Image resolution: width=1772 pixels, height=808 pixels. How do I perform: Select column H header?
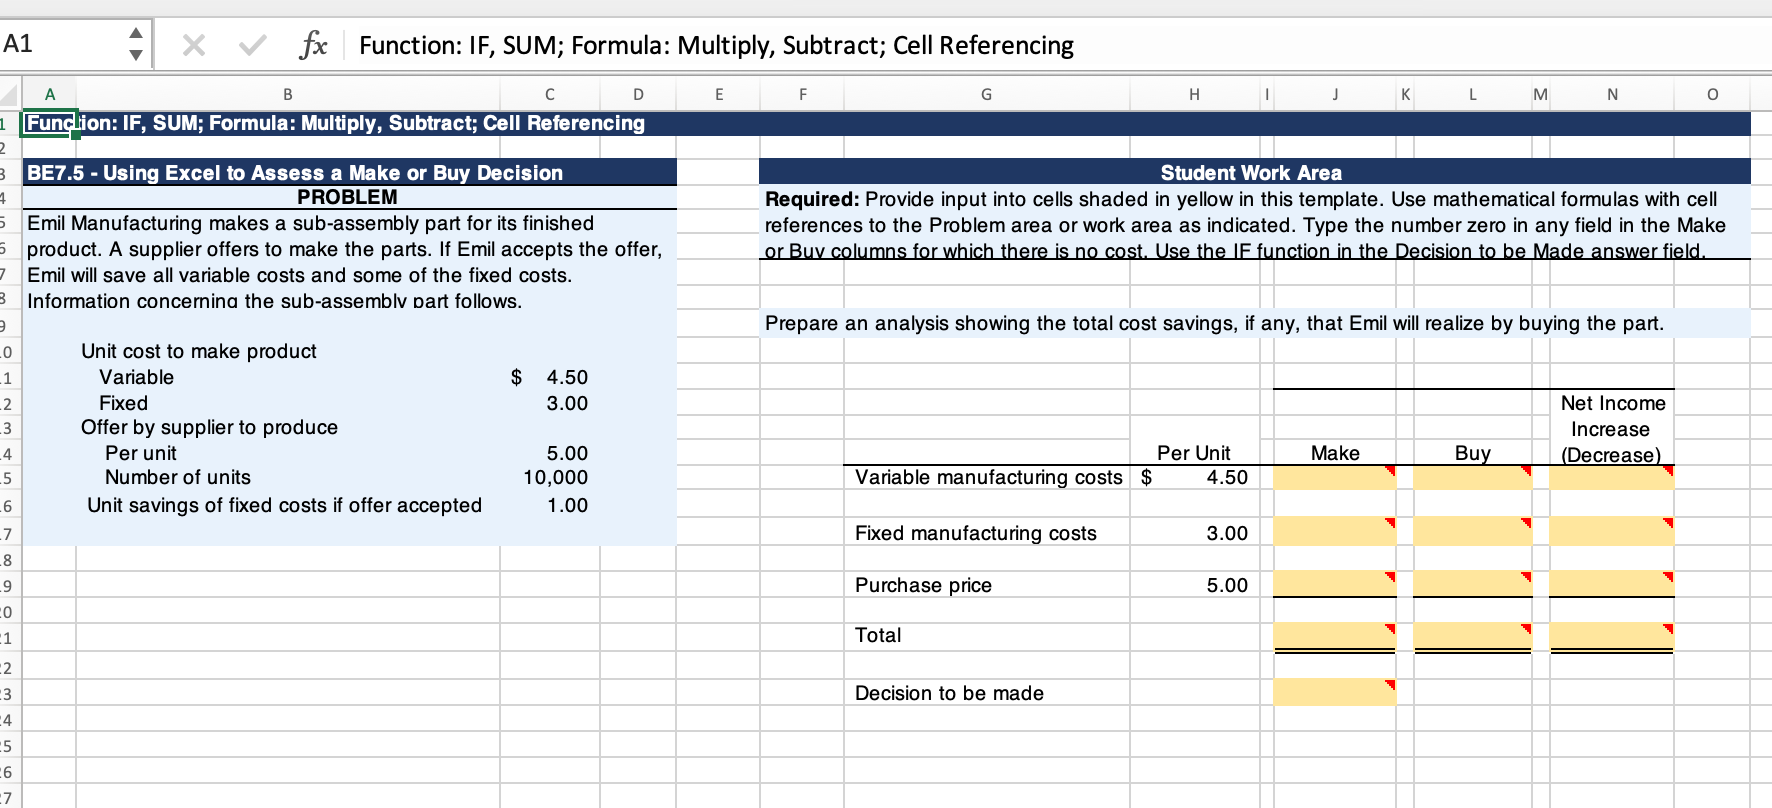click(x=1194, y=95)
